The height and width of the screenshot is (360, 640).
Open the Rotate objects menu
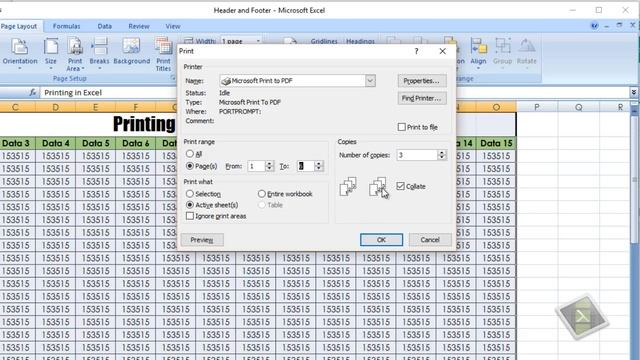point(527,53)
